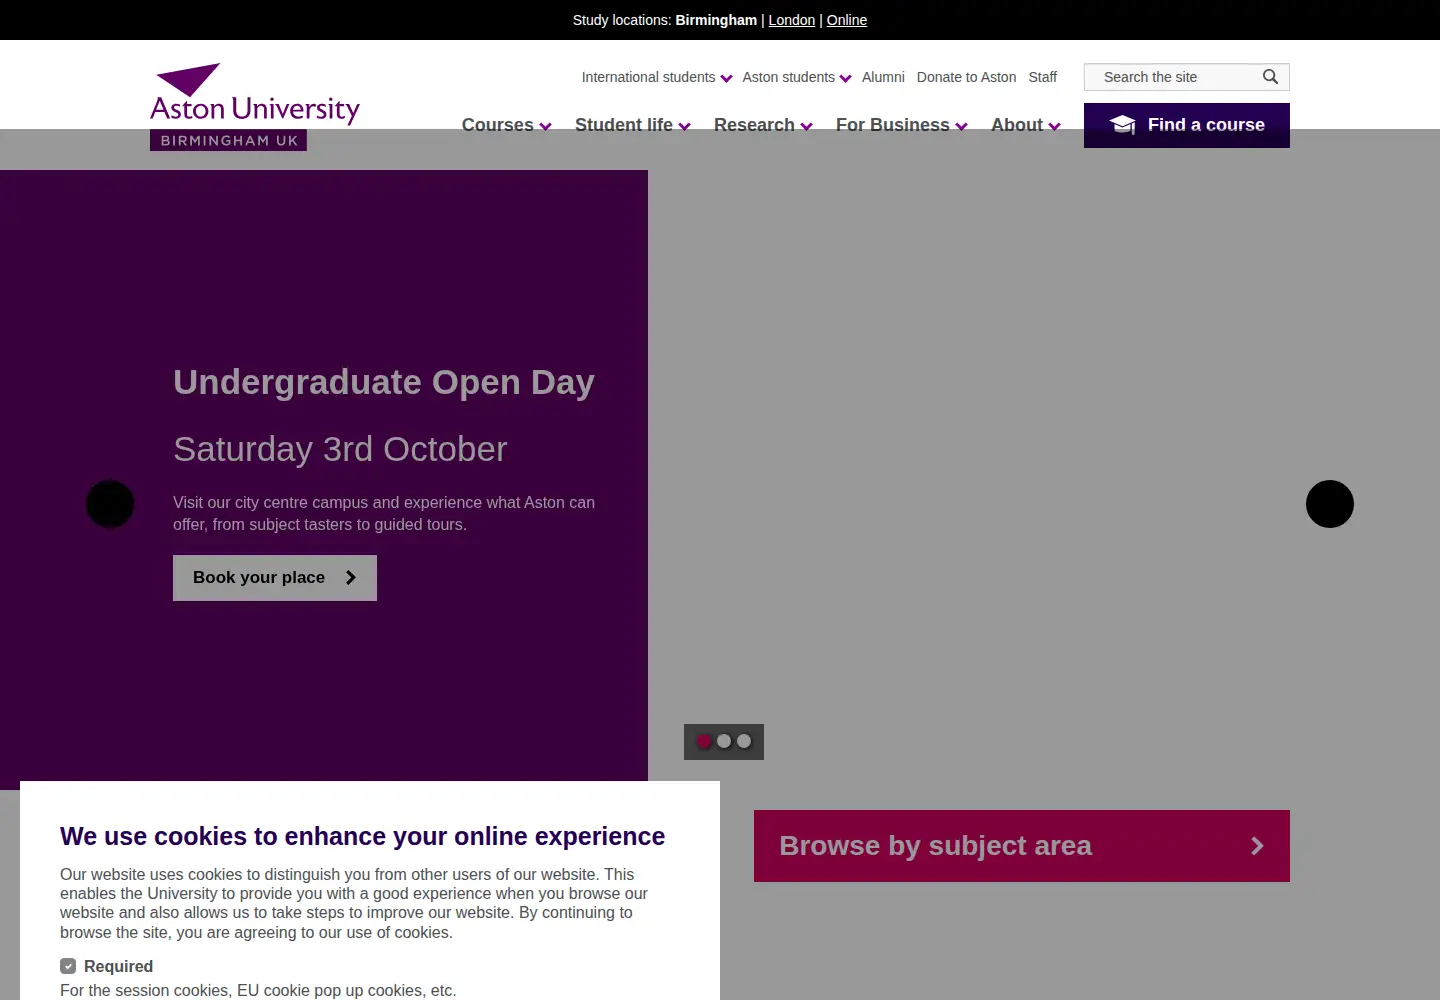1440x1000 pixels.
Task: Toggle the Required cookies checkbox
Action: 68,966
